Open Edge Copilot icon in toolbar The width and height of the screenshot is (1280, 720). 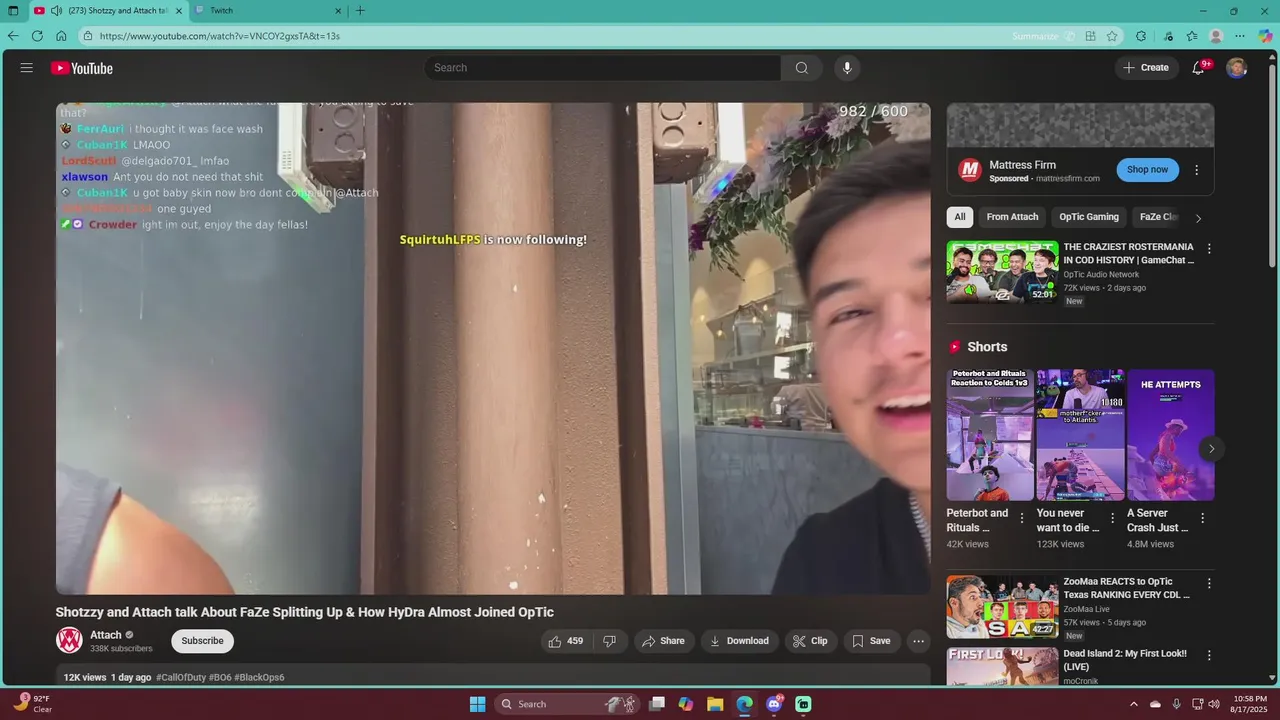[1265, 36]
